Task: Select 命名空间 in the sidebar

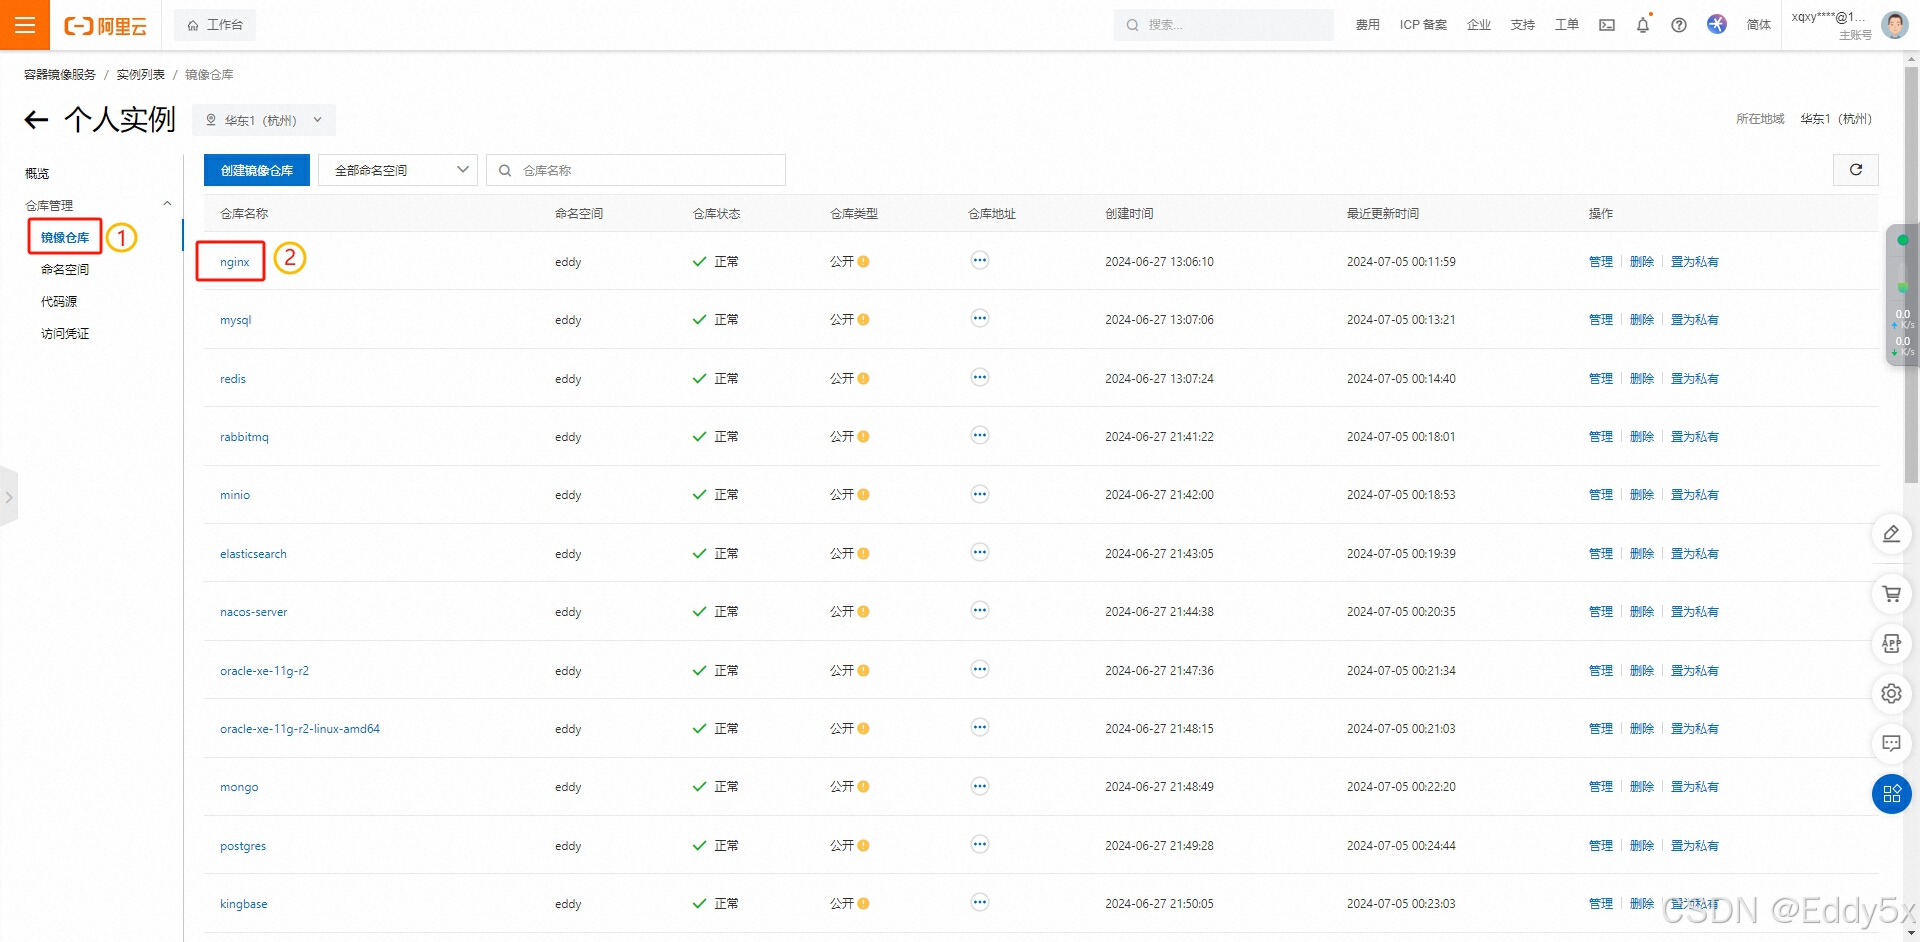Action: tap(65, 269)
